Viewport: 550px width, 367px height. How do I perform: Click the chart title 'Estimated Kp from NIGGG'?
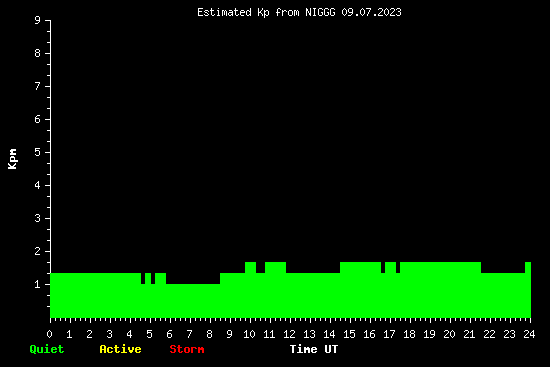click(266, 13)
